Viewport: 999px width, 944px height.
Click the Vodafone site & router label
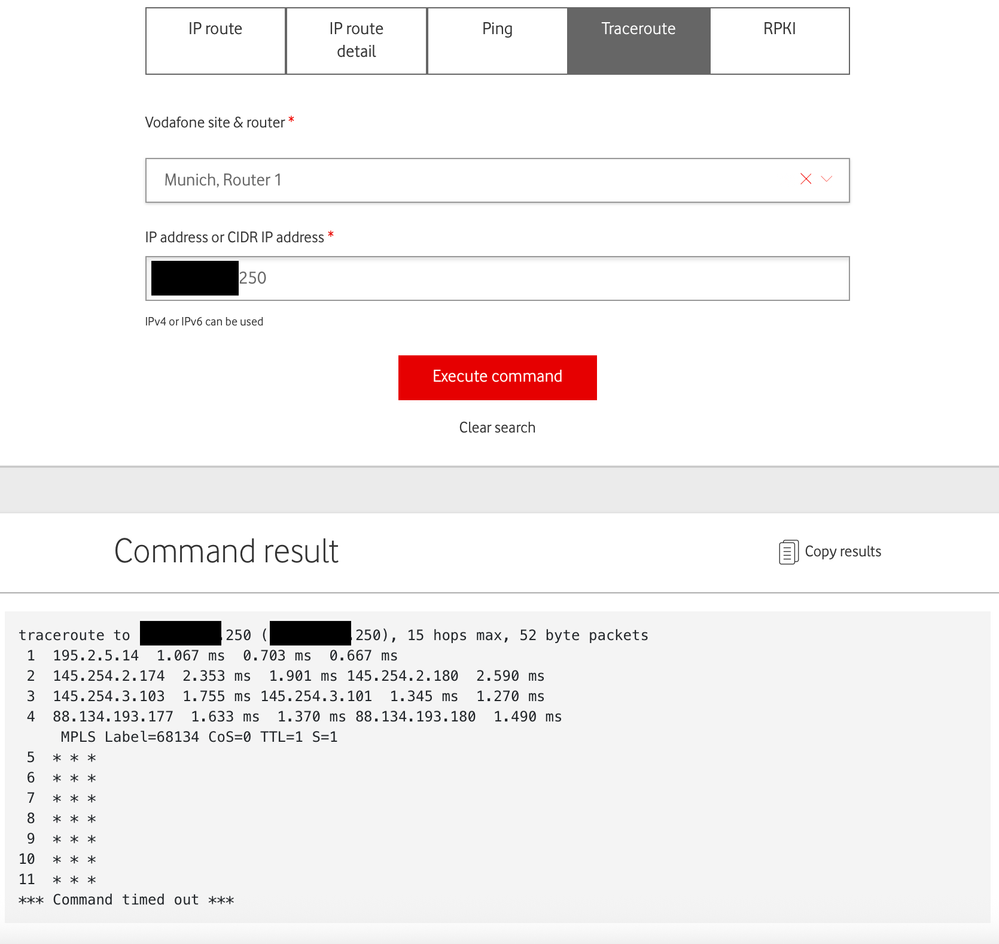click(x=215, y=122)
